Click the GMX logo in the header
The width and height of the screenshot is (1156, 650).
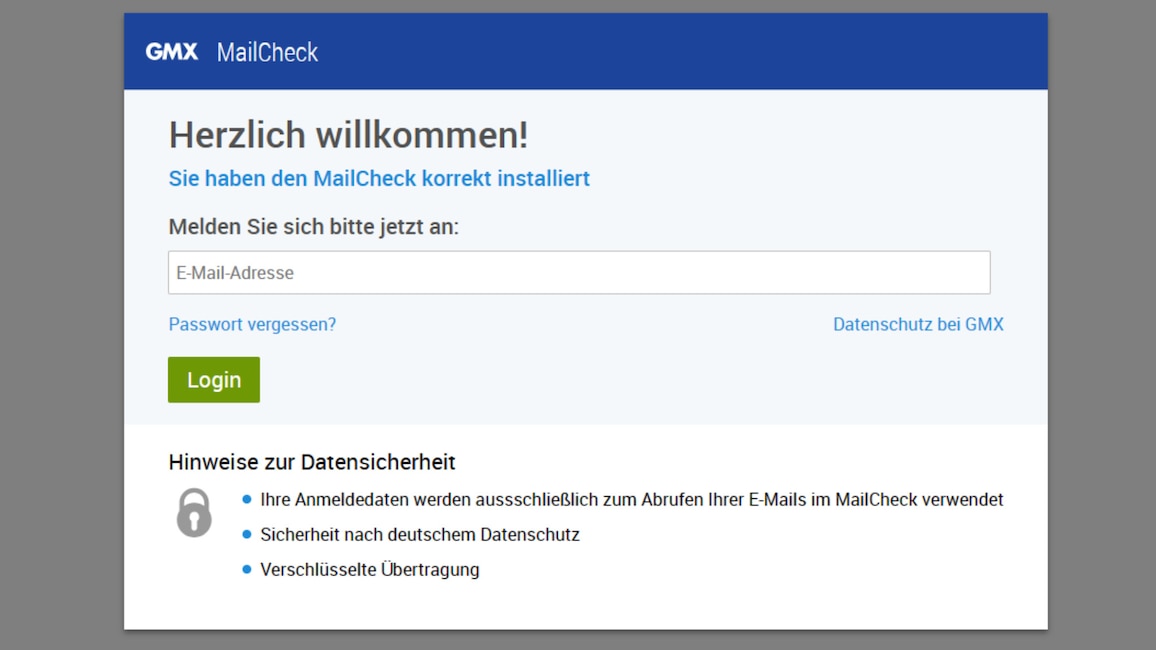coord(172,52)
